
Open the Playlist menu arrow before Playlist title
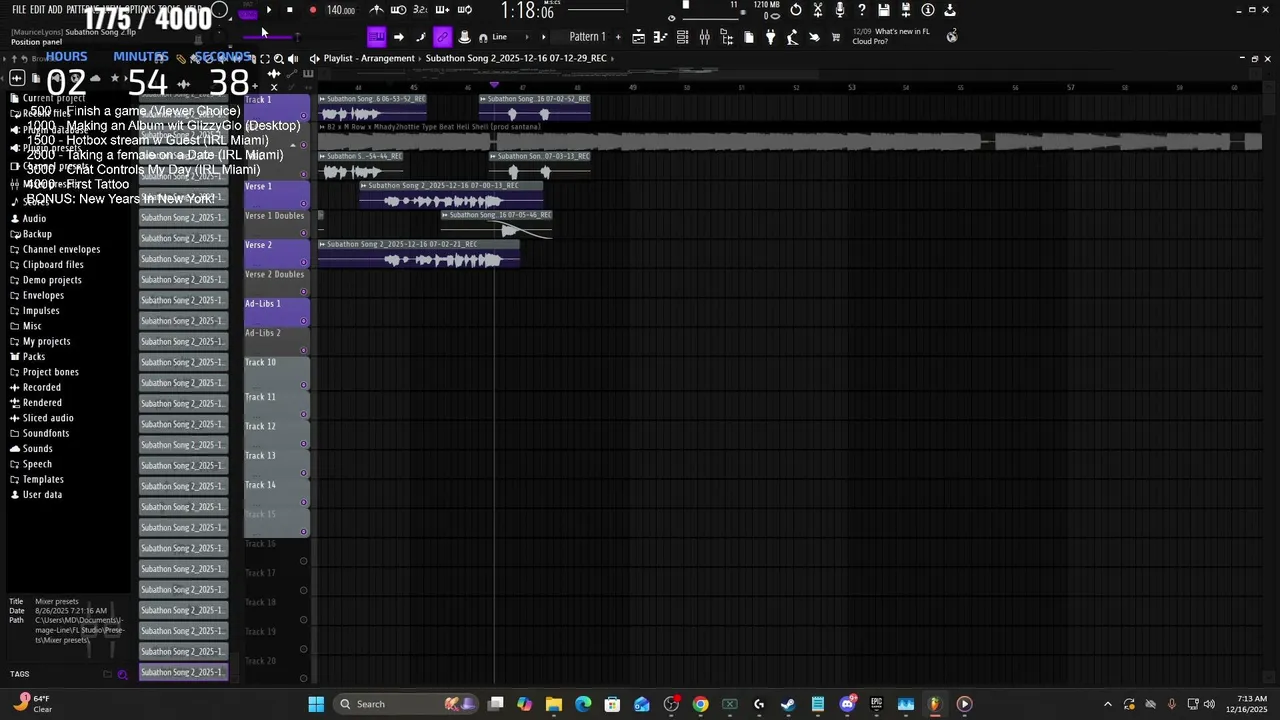314,58
